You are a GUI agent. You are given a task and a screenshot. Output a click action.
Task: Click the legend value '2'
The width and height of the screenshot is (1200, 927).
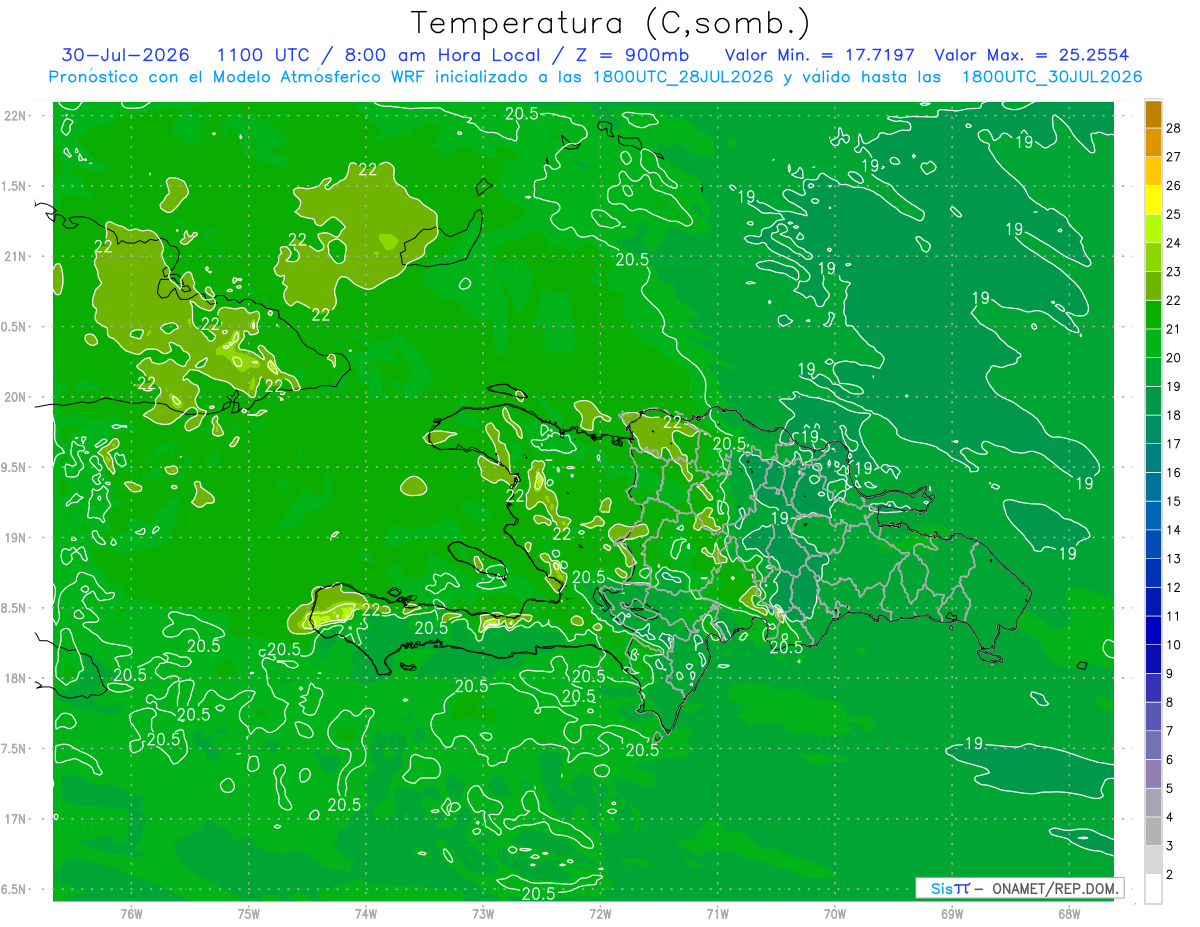(1171, 874)
